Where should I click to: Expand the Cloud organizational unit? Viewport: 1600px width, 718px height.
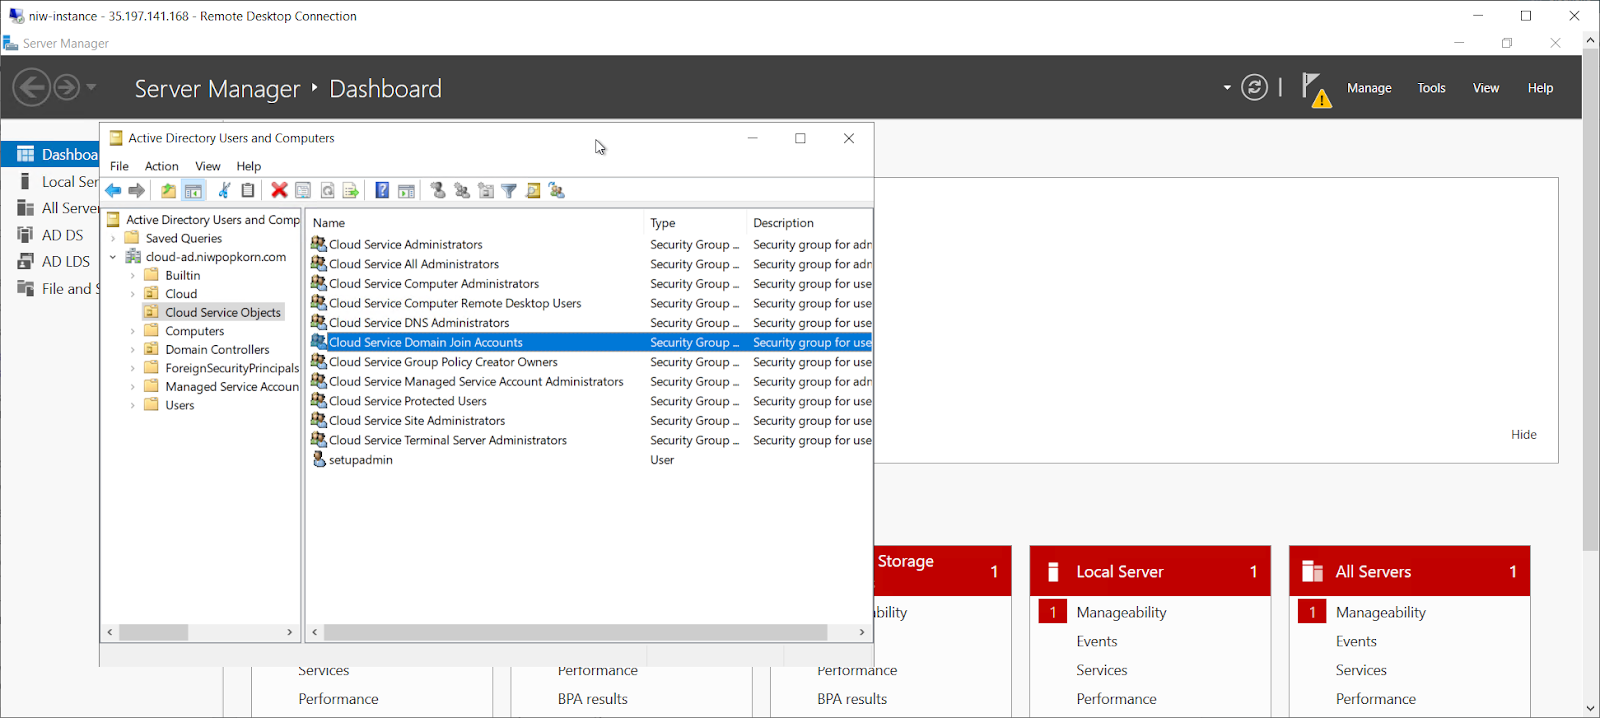(x=132, y=294)
